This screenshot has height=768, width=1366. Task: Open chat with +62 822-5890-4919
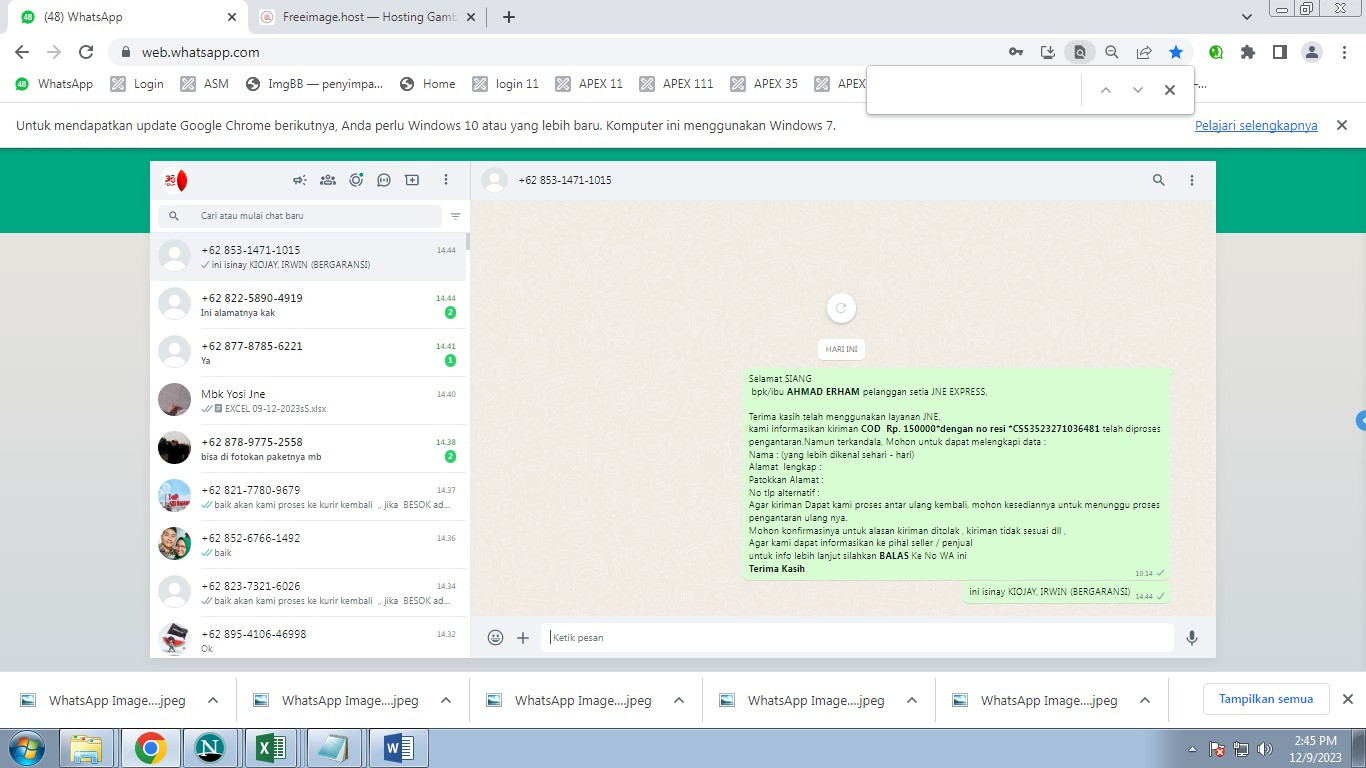click(x=308, y=305)
